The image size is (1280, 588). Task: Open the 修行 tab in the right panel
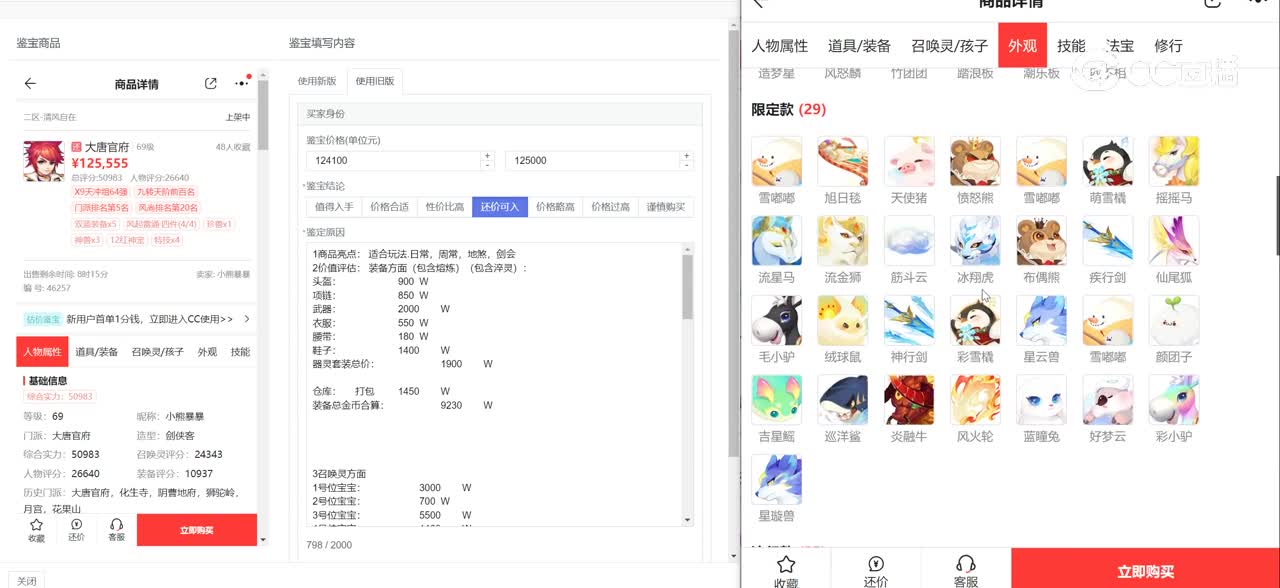point(1168,46)
